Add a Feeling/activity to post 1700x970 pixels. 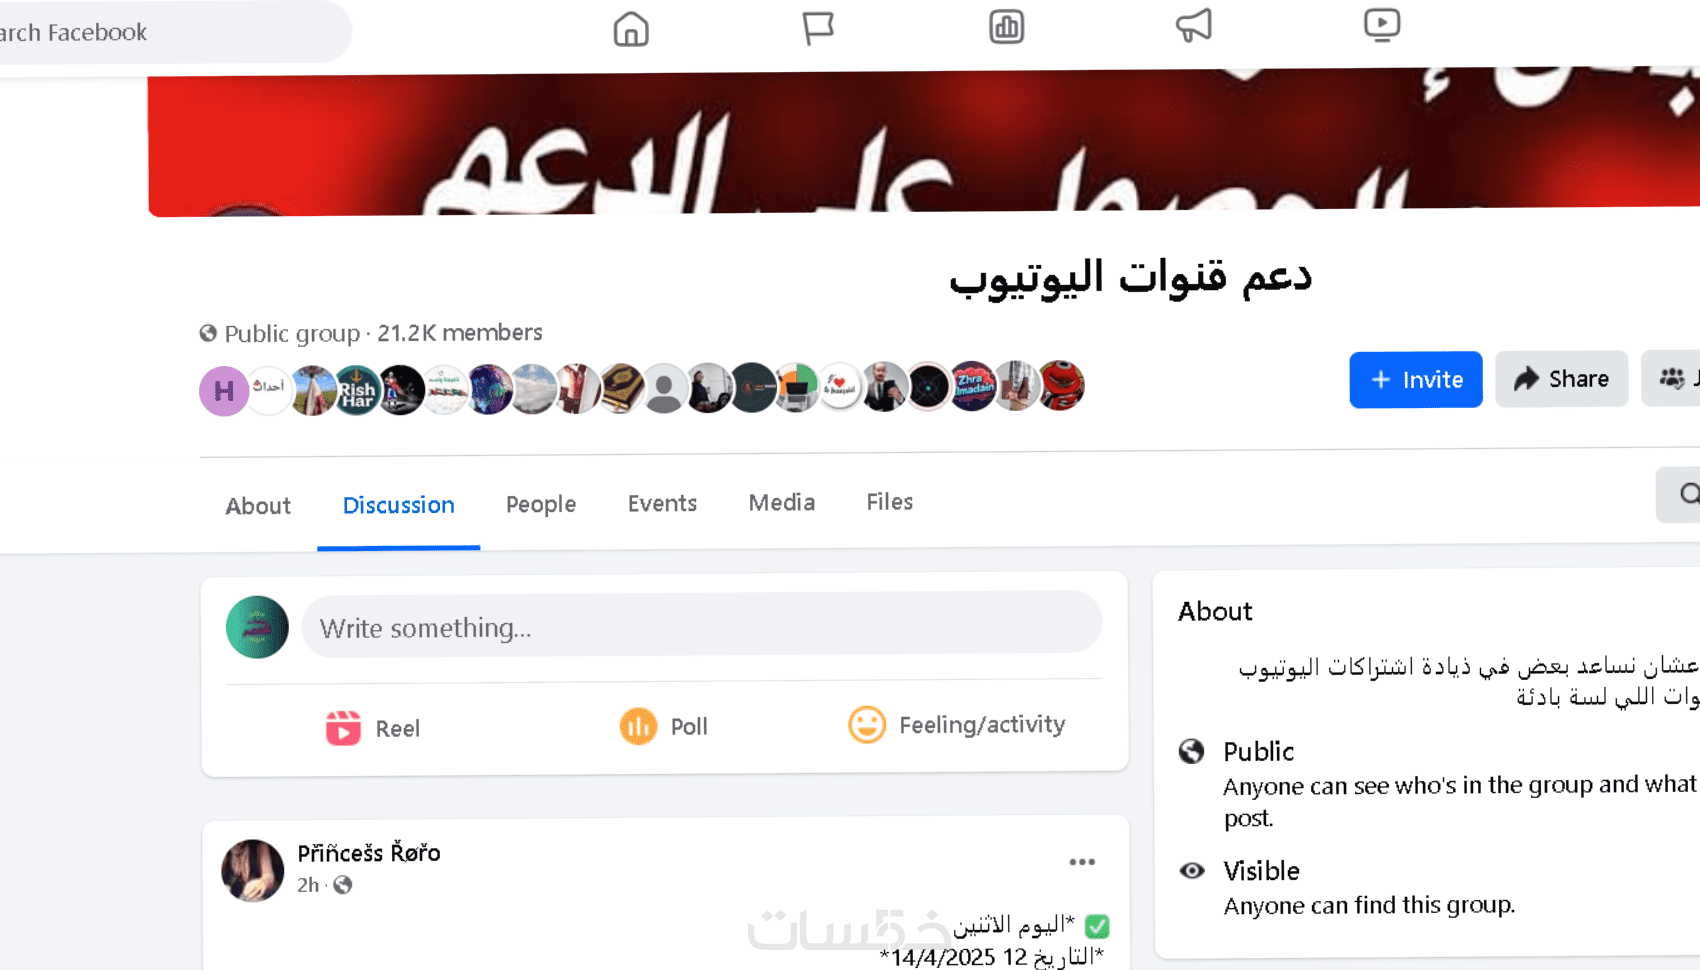pyautogui.click(x=957, y=724)
